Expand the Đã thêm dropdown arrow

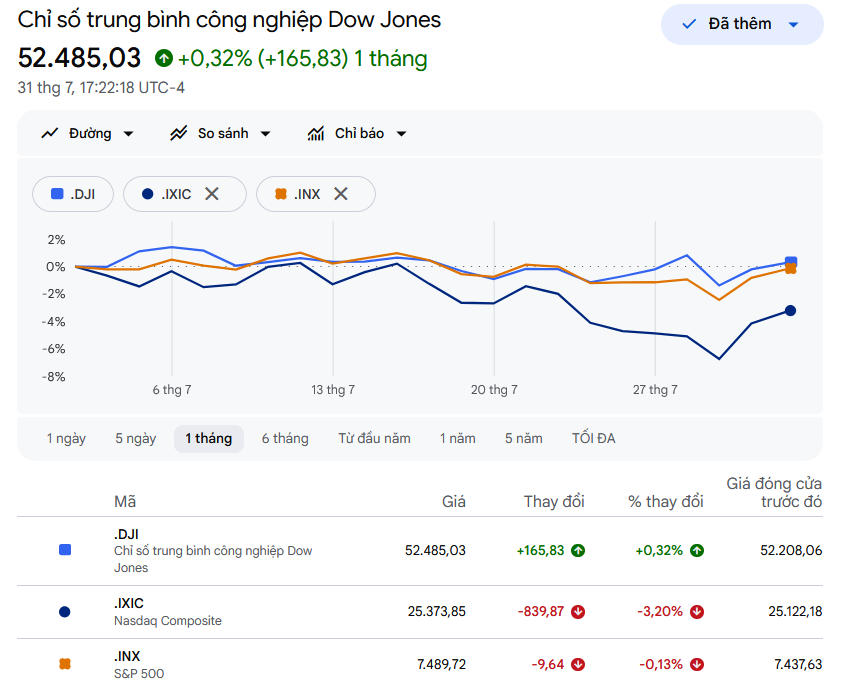pos(794,25)
